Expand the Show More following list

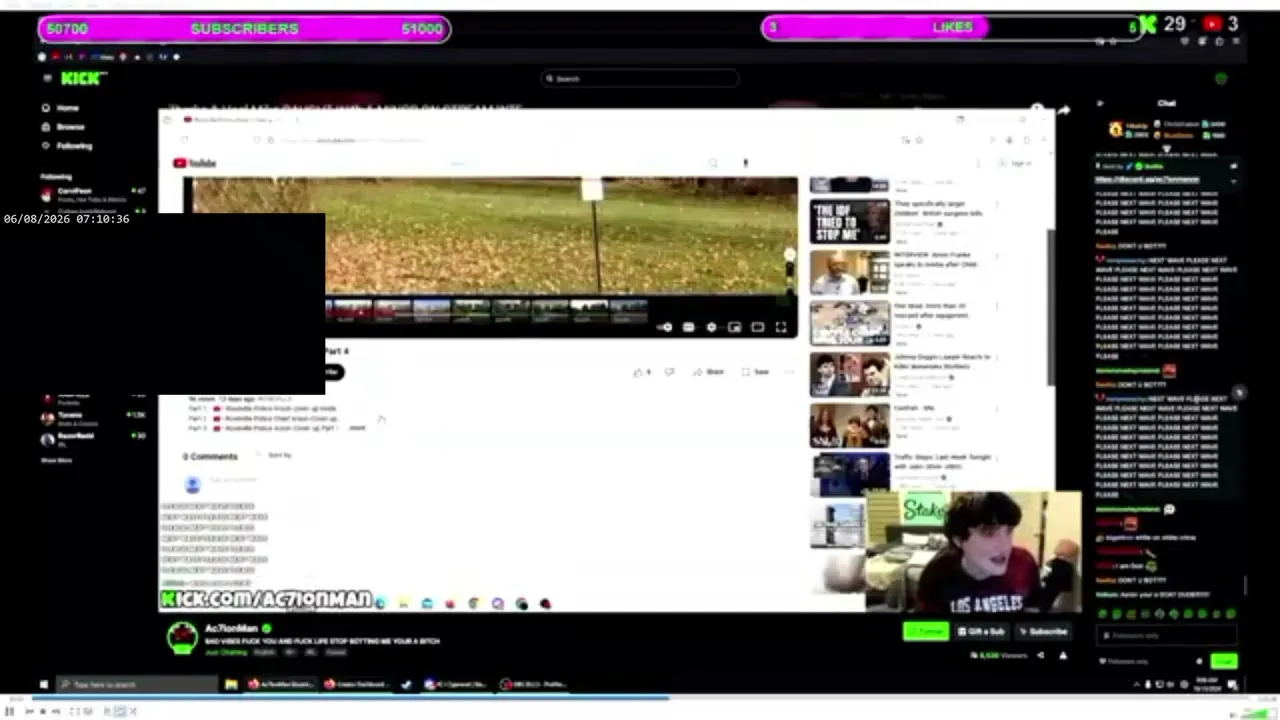[x=56, y=460]
